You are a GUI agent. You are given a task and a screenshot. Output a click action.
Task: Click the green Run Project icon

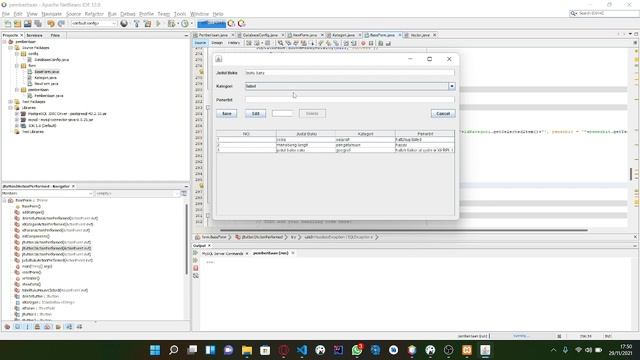158,24
